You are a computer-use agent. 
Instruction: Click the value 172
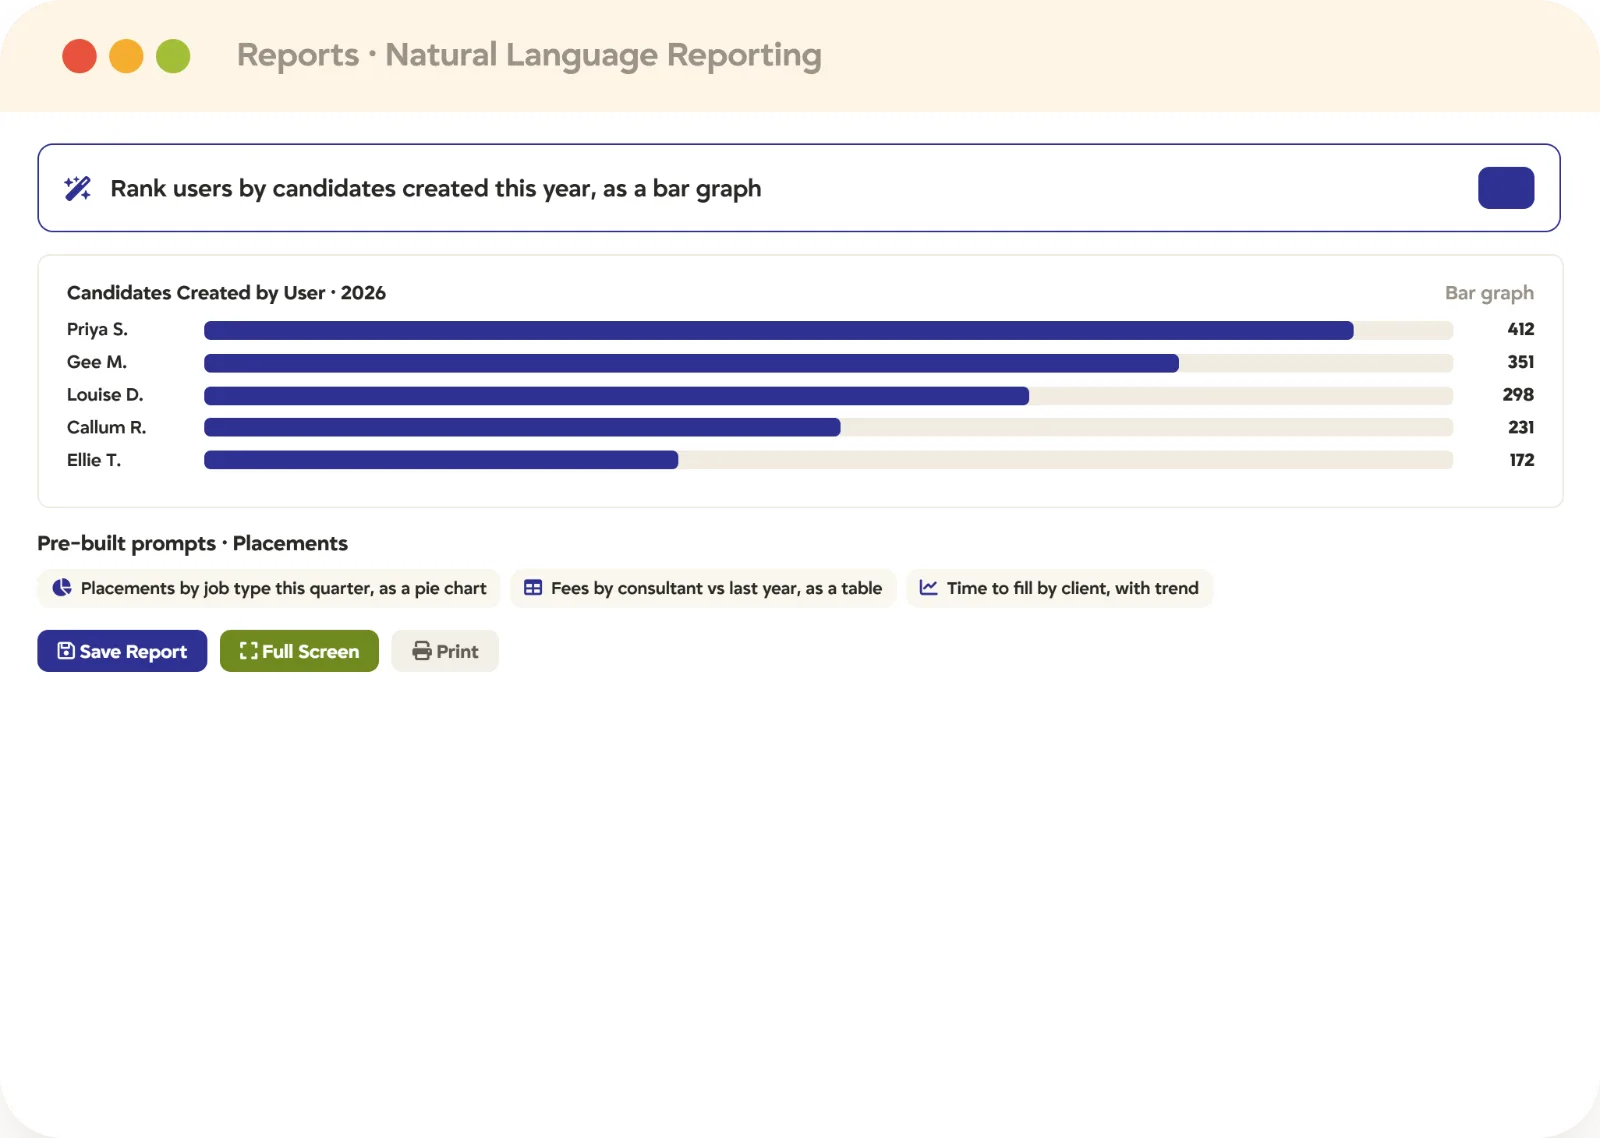pyautogui.click(x=1522, y=460)
